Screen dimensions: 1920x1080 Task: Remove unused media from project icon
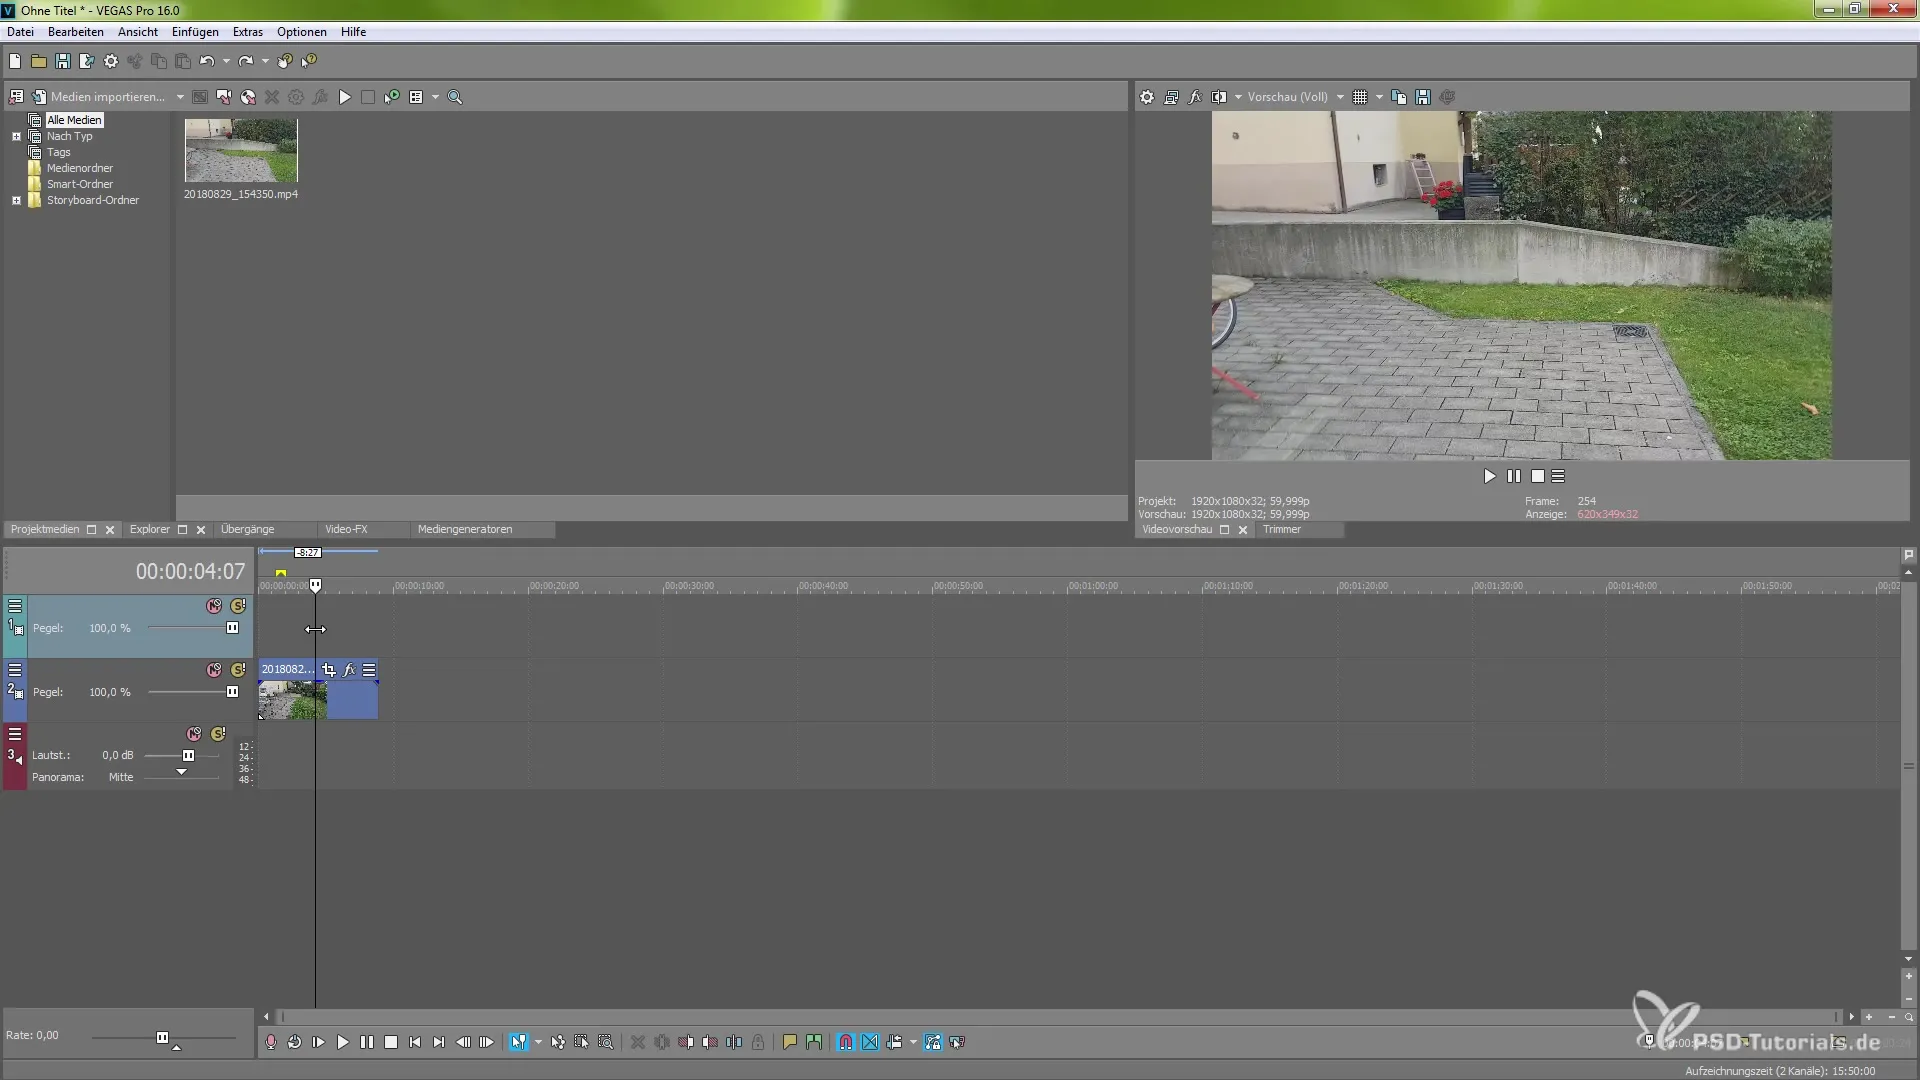(16, 97)
